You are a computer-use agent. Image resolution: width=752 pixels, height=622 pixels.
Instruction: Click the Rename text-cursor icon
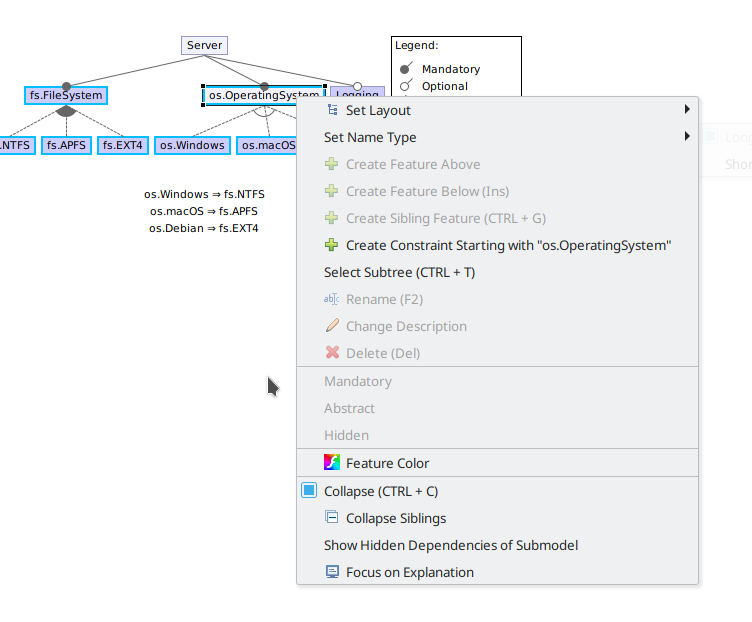(331, 299)
